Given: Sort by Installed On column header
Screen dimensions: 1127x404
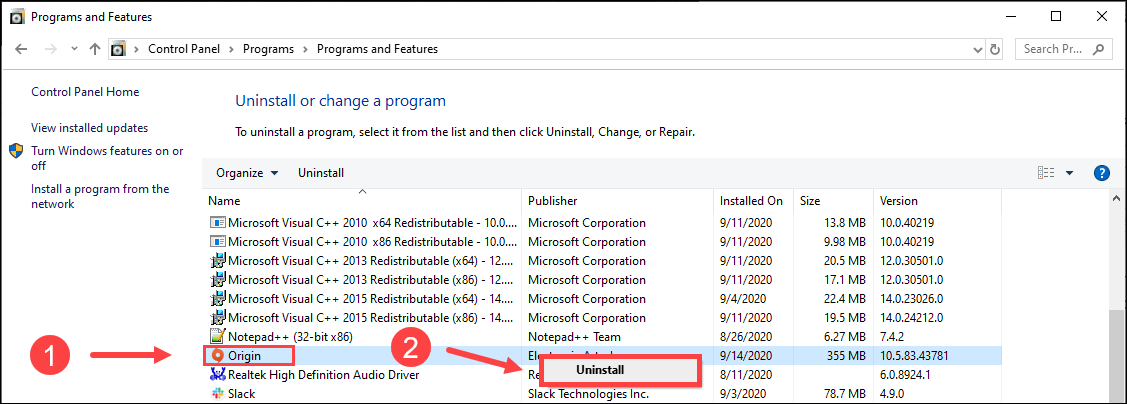Looking at the screenshot, I should pos(753,201).
